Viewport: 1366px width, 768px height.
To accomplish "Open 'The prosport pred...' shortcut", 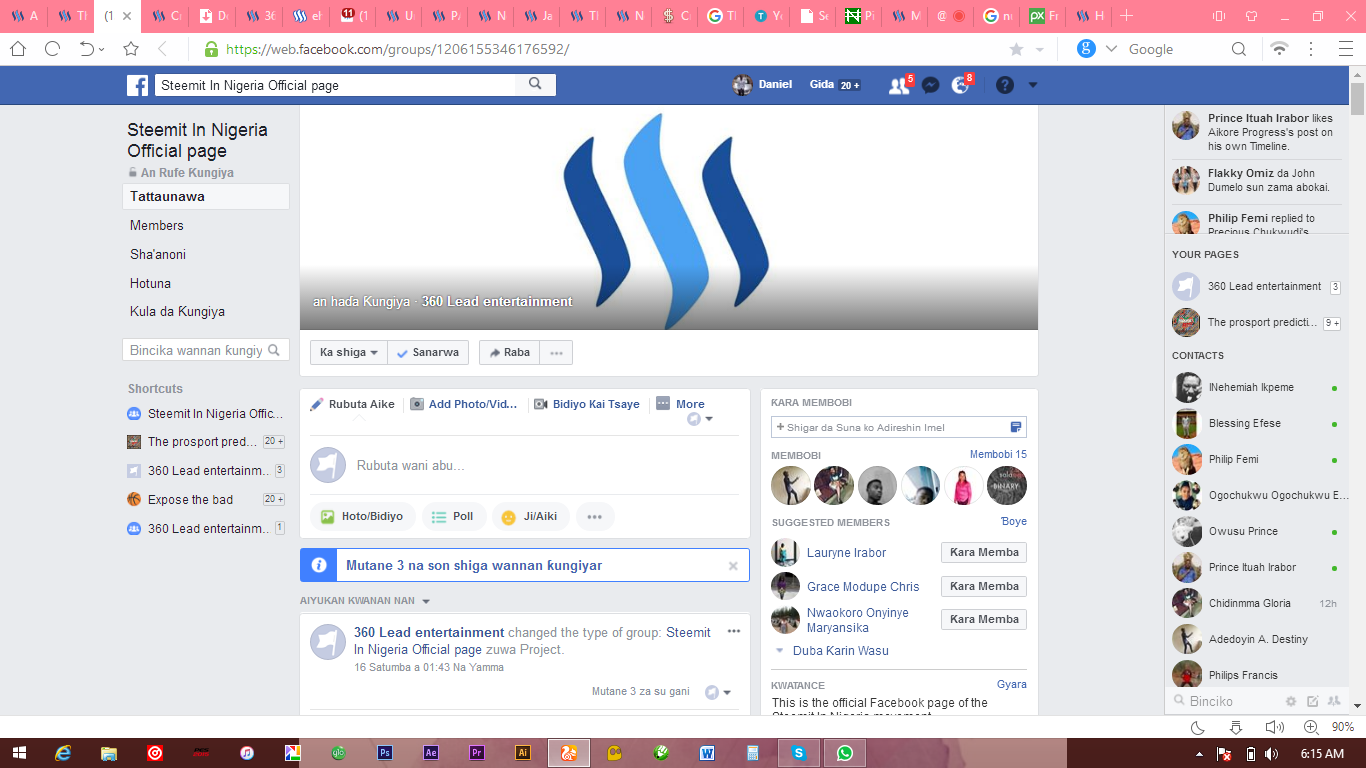I will 202,441.
